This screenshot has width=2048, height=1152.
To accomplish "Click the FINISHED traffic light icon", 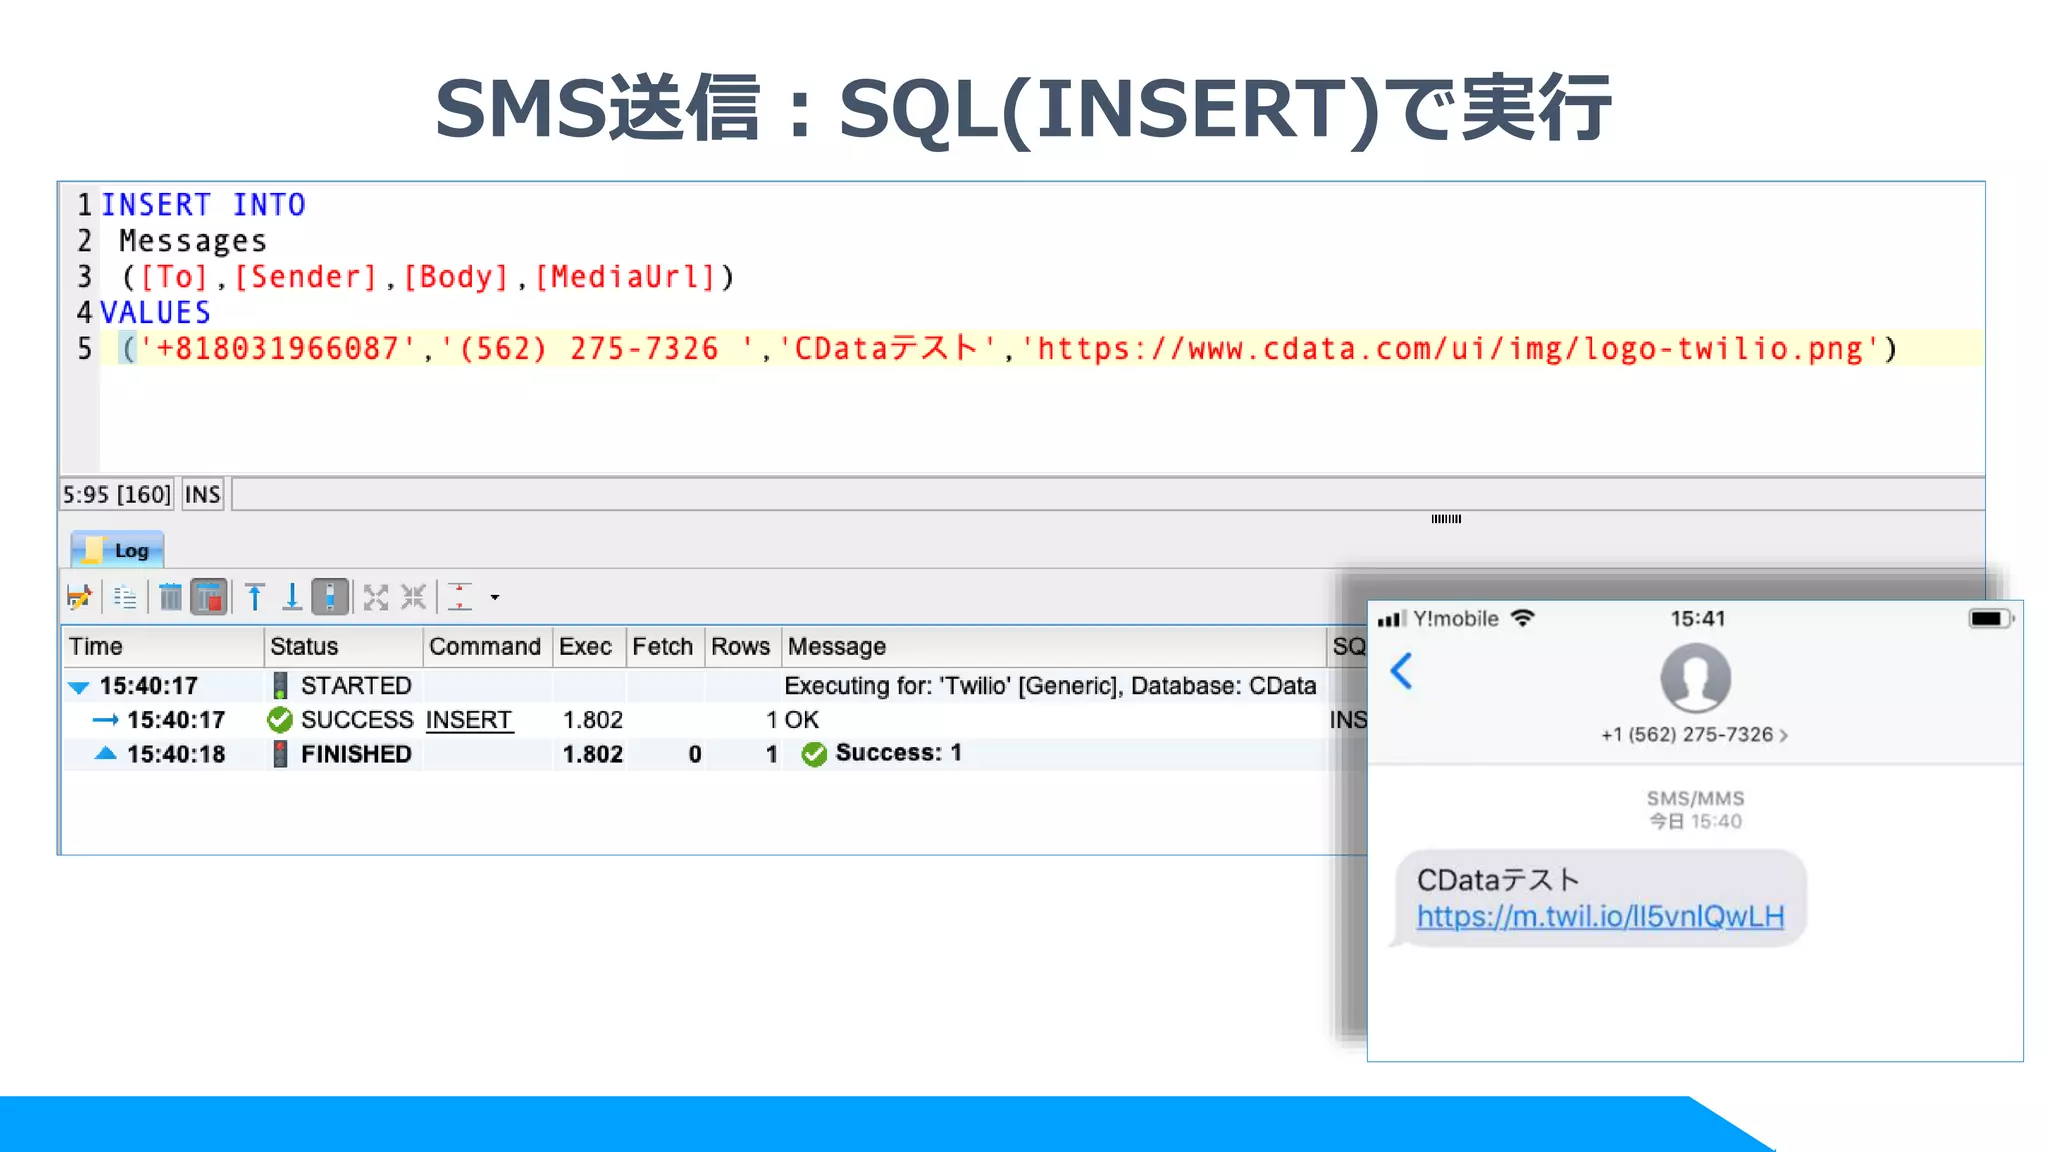I will point(280,754).
